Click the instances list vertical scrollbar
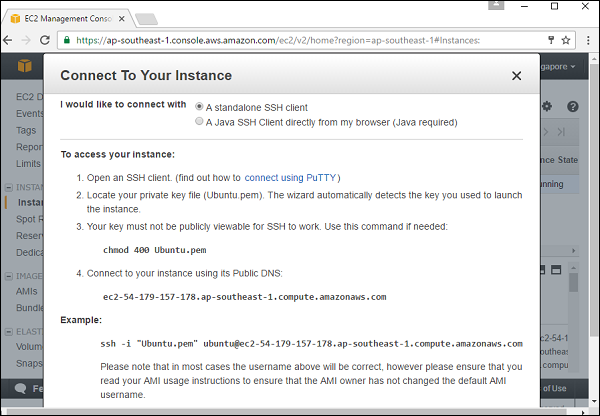The width and height of the screenshot is (600, 416). (573, 300)
